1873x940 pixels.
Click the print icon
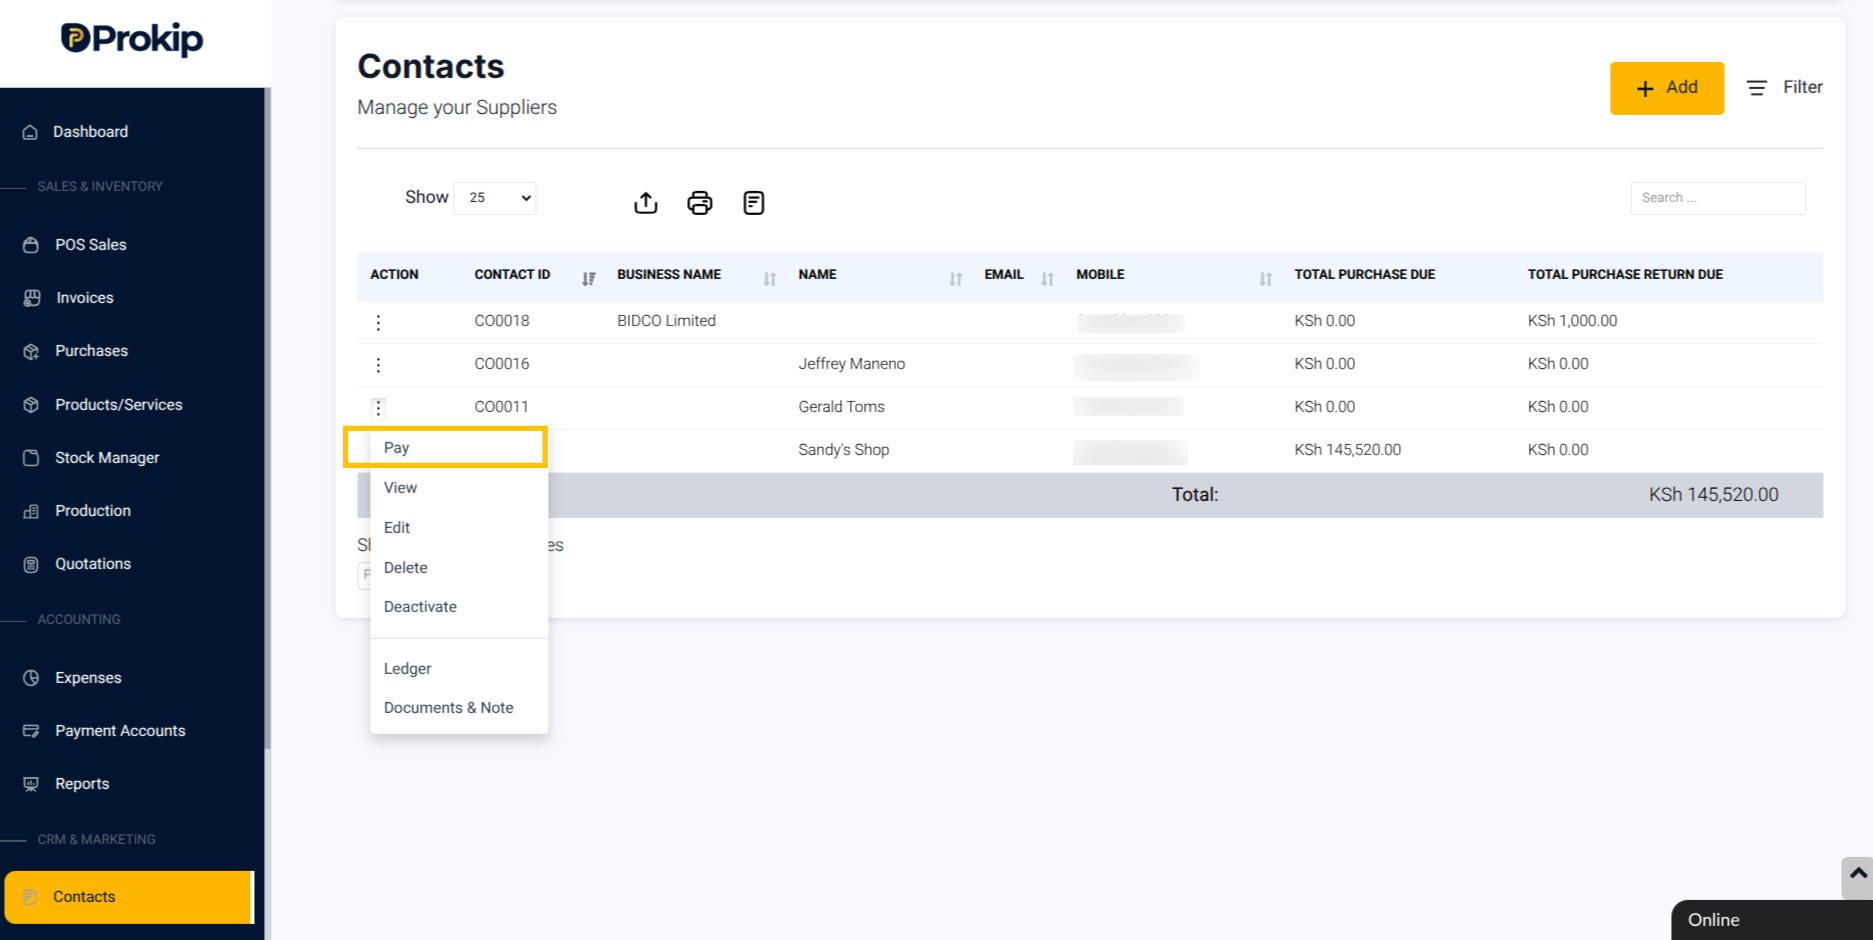pos(700,203)
